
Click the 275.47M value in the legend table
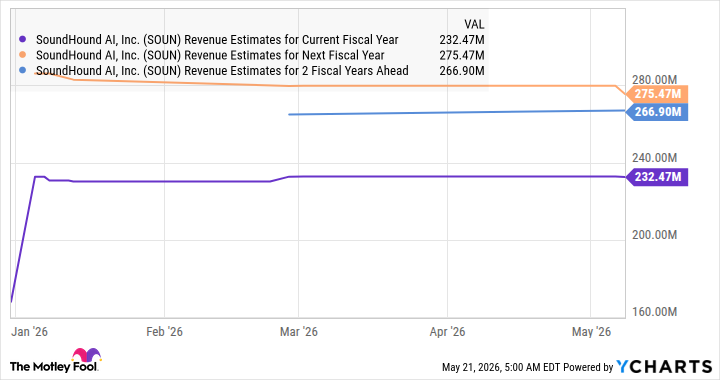pos(461,56)
